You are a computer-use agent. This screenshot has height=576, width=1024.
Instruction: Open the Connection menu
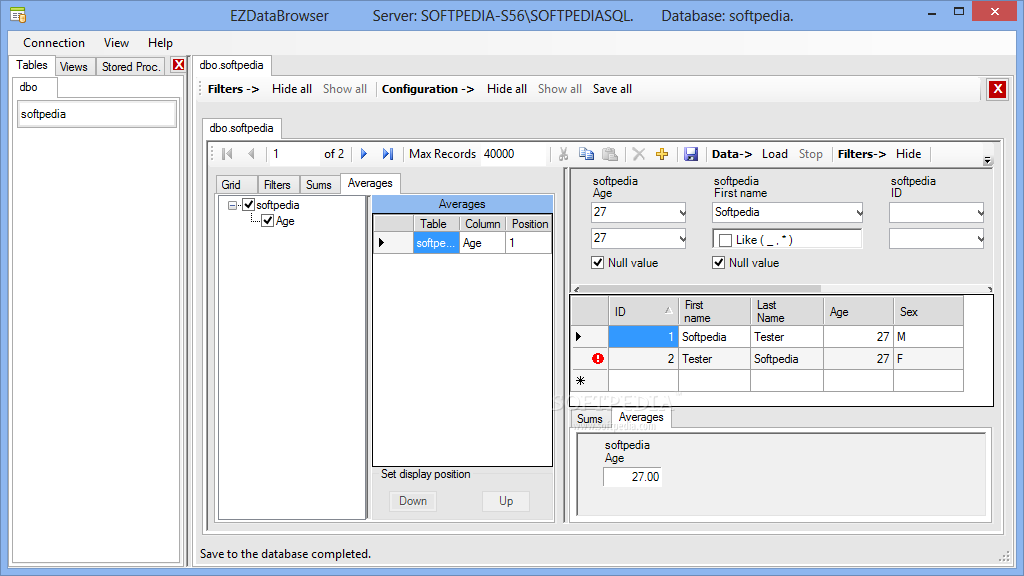click(54, 42)
